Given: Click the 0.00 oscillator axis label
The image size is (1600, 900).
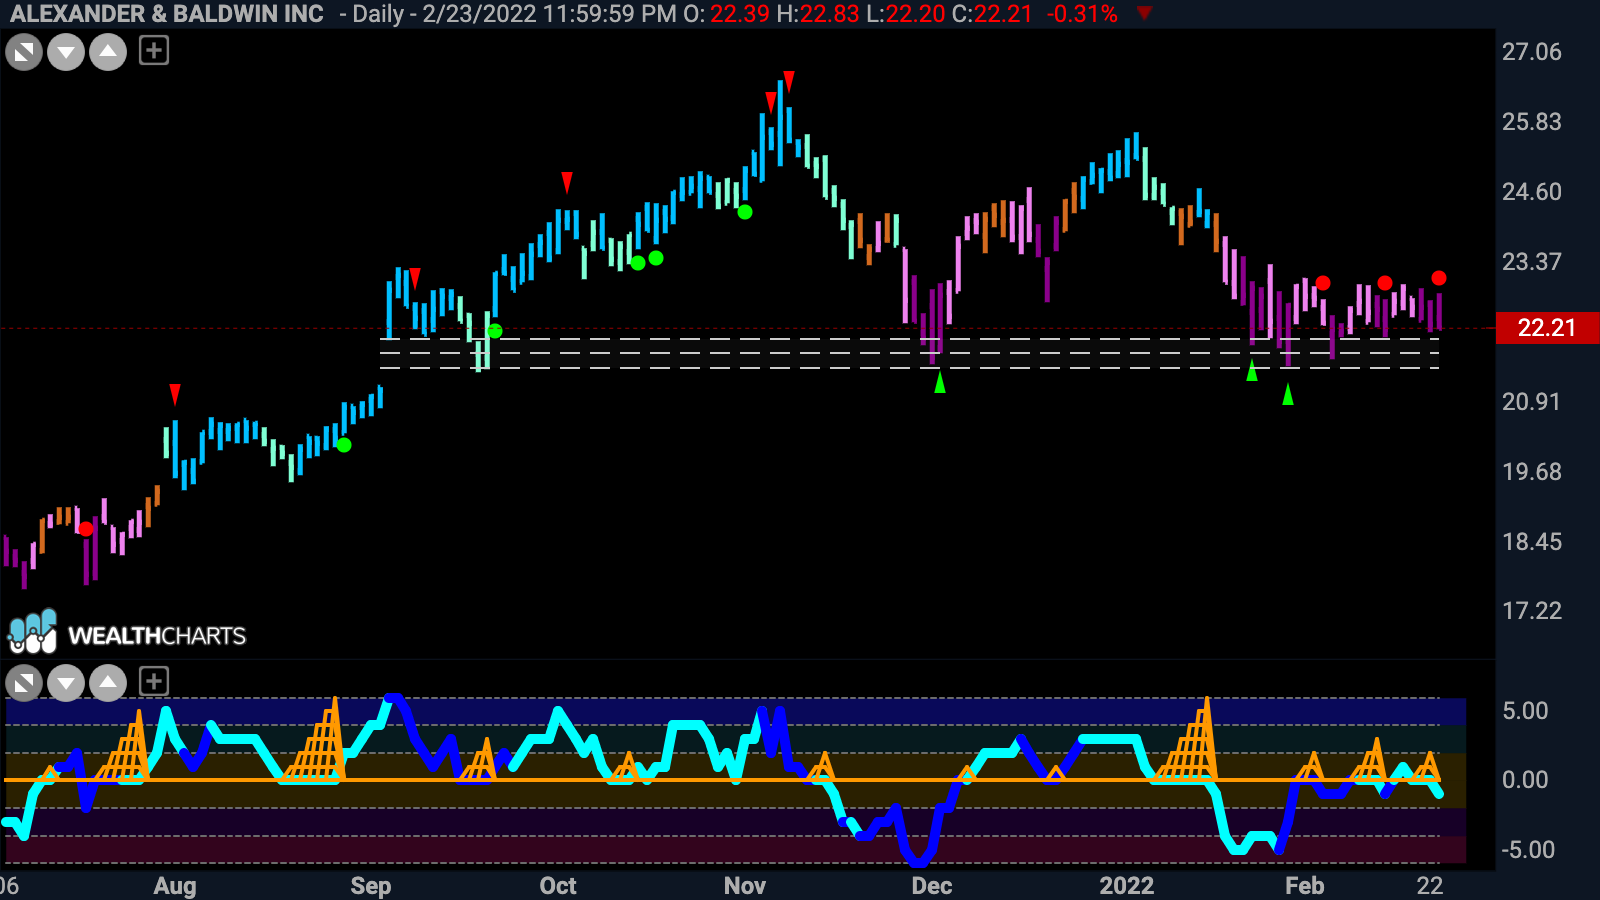Looking at the screenshot, I should click(1526, 780).
